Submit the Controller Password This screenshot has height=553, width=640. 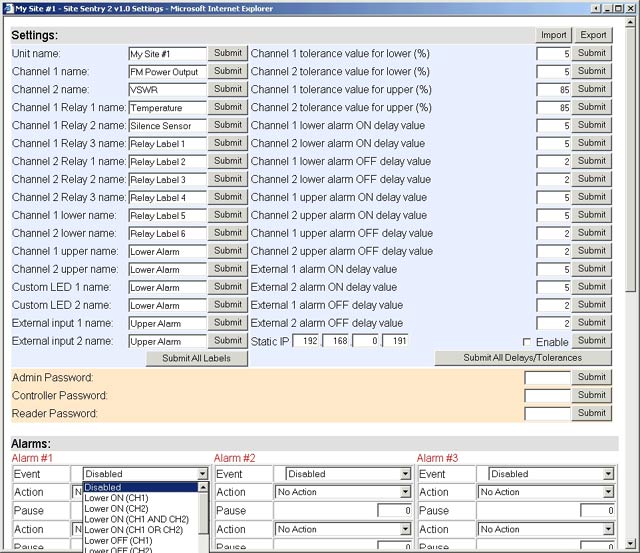coord(591,395)
